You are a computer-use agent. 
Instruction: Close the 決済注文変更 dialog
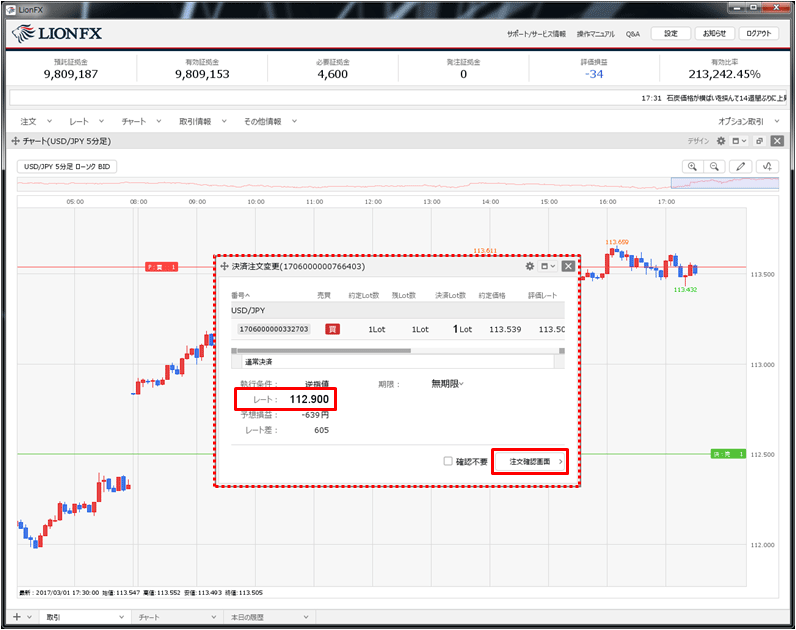coord(568,266)
